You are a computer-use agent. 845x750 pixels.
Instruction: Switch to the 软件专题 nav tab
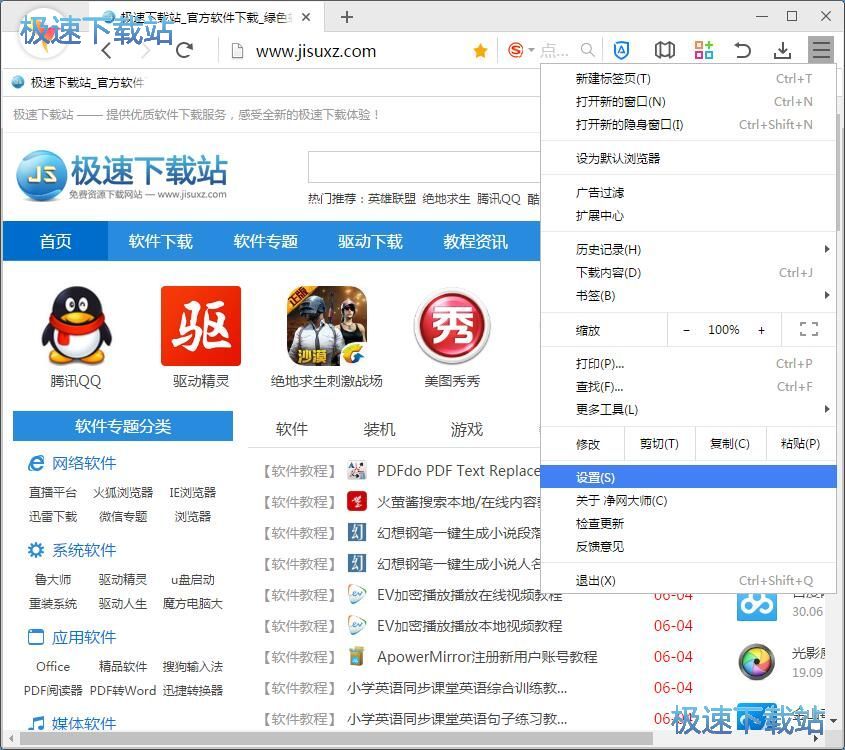click(x=266, y=241)
